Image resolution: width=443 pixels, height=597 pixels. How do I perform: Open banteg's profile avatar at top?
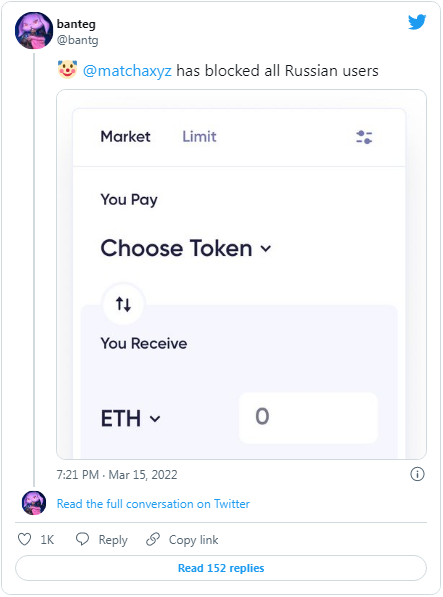point(33,30)
